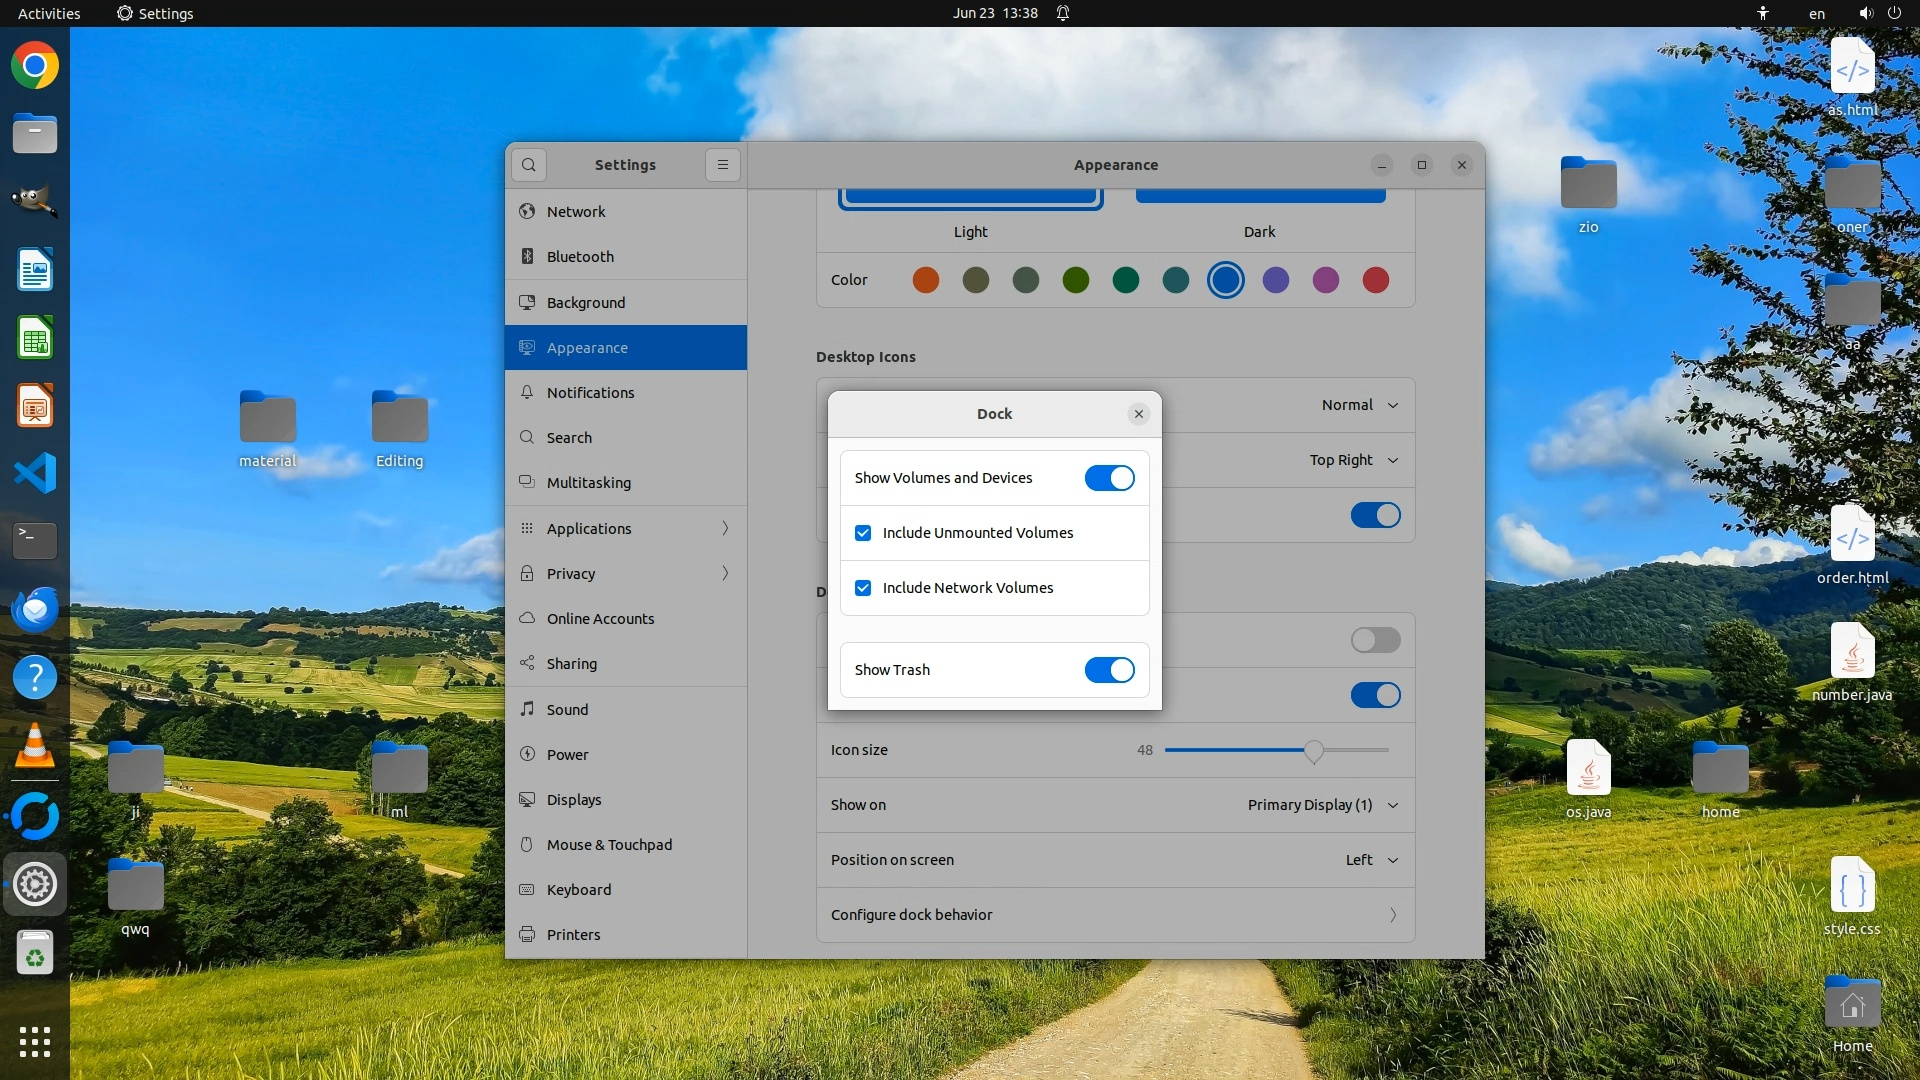Uncheck Include Unmounted Volumes
The height and width of the screenshot is (1080, 1920).
tap(863, 533)
